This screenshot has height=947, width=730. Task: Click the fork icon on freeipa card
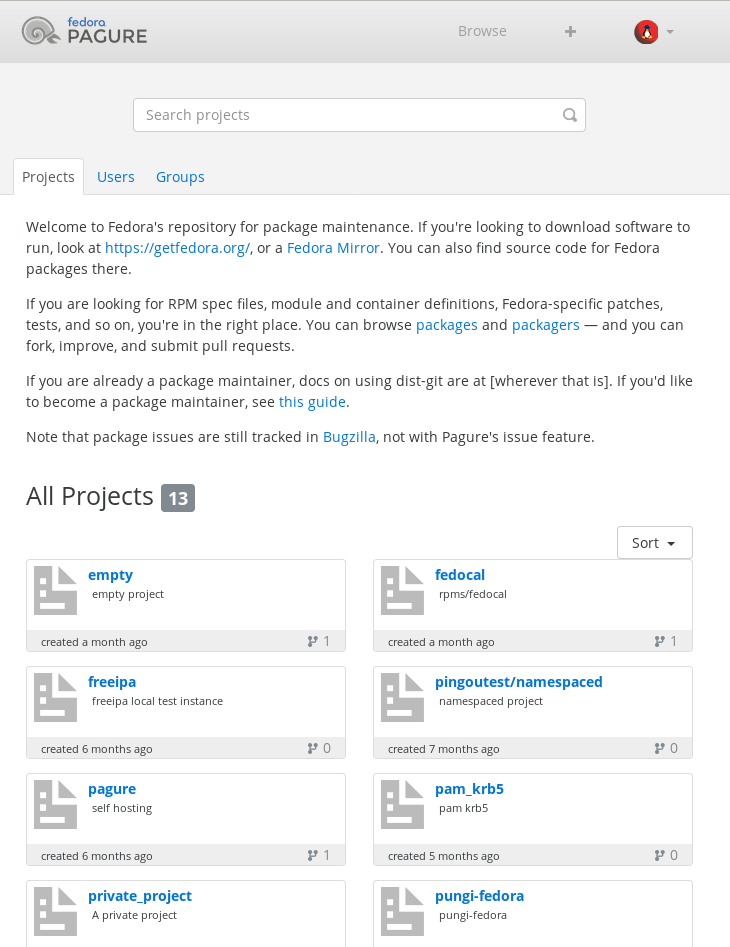tap(312, 748)
